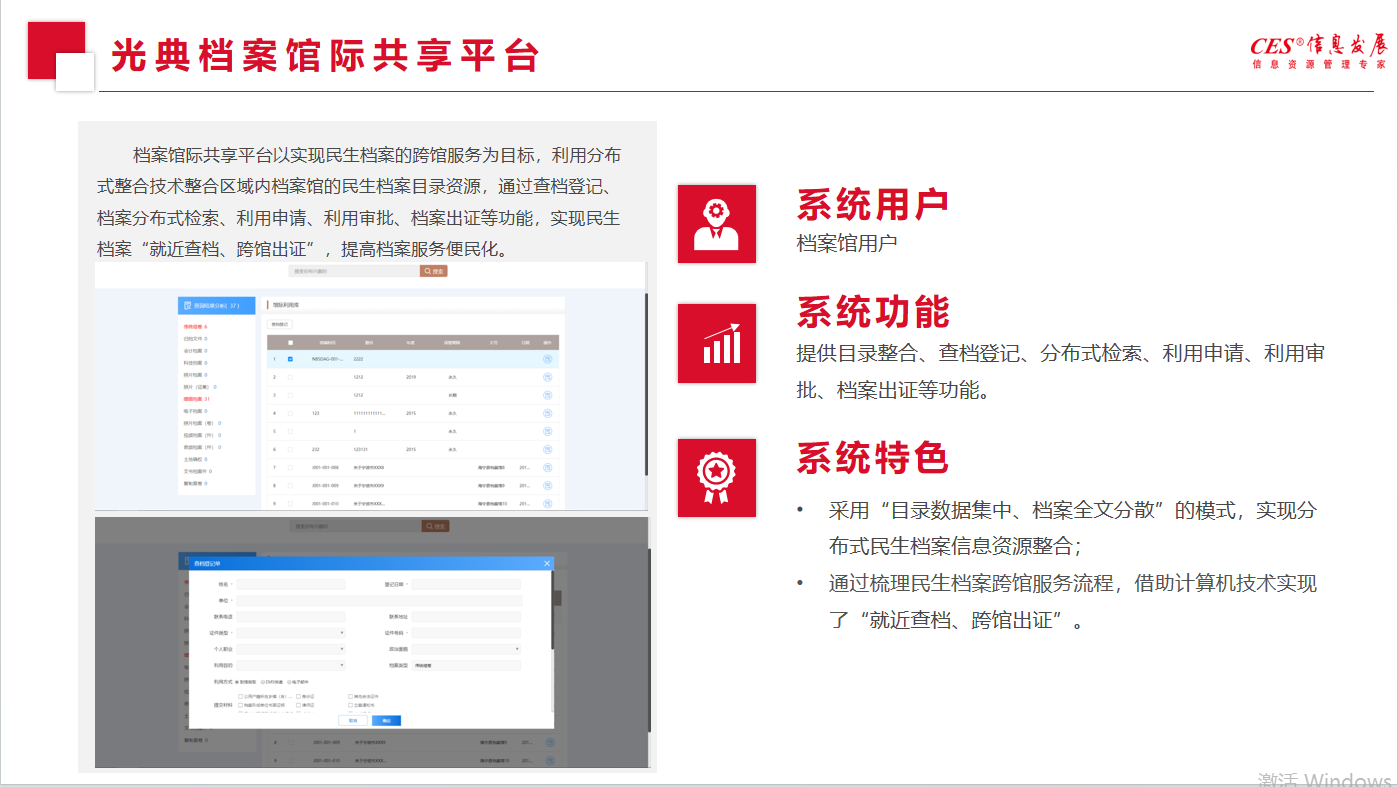Open the 个人职业 dropdown
The height and width of the screenshot is (787, 1398).
291,649
